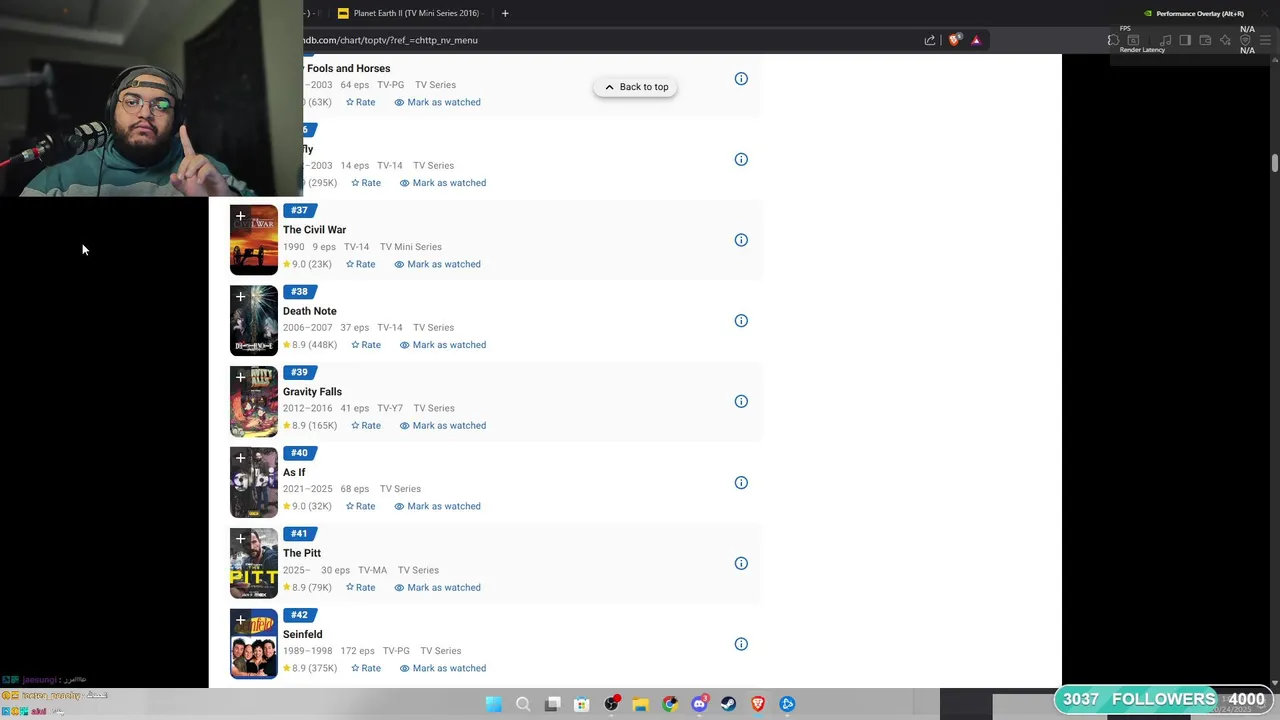The height and width of the screenshot is (720, 1280).
Task: Add The Pitt to watchlist
Action: point(240,539)
